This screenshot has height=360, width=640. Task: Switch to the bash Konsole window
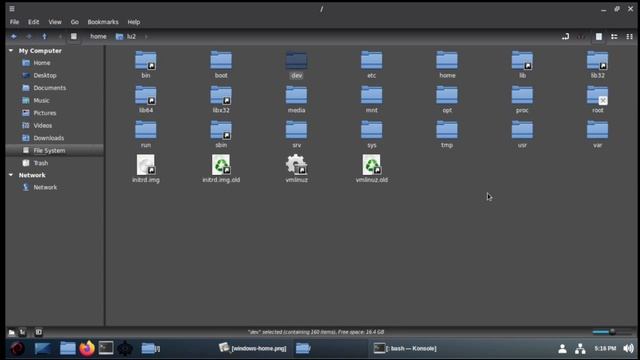coord(405,348)
